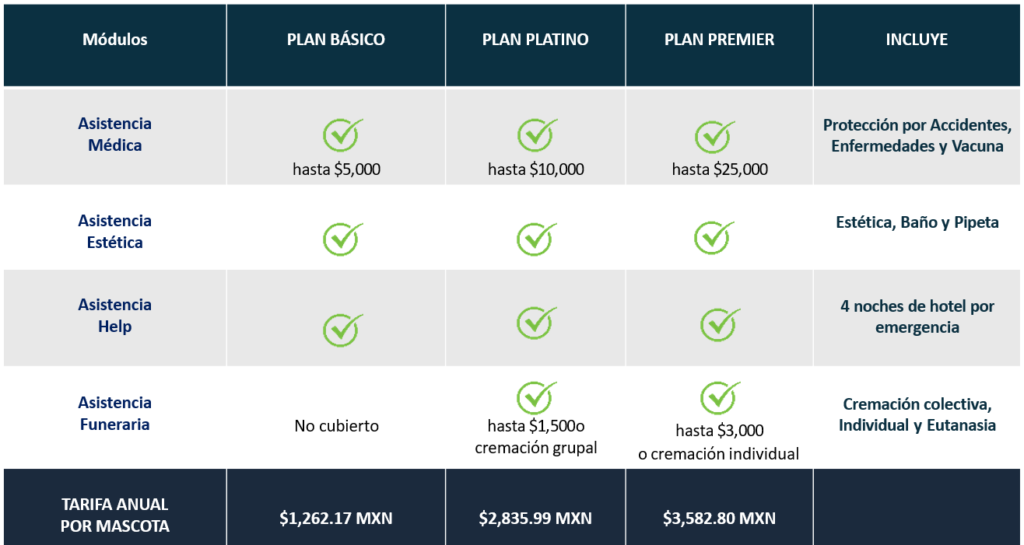Click the Plan Platino Asistencia Funeraria checkmark

(536, 397)
